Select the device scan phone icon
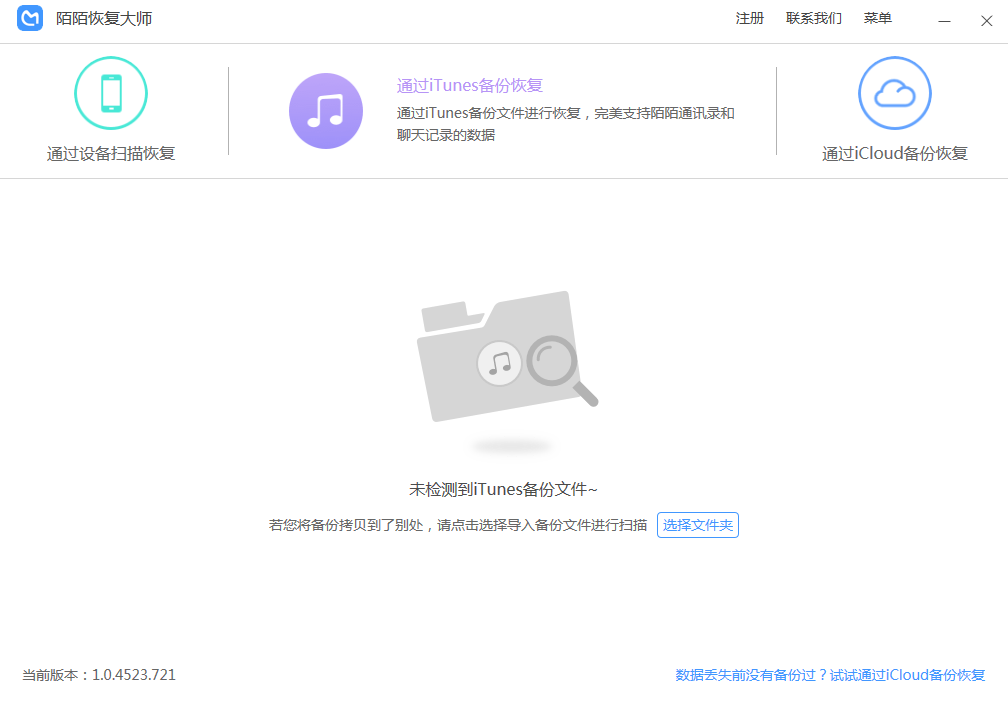Screen dimensions: 1008x704 pos(111,93)
